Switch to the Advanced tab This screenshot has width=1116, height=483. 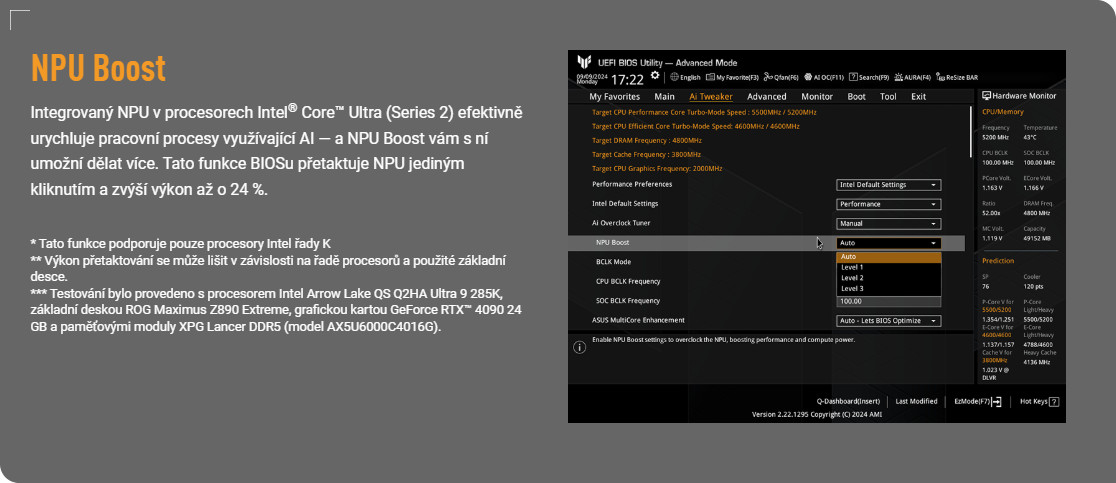(767, 97)
